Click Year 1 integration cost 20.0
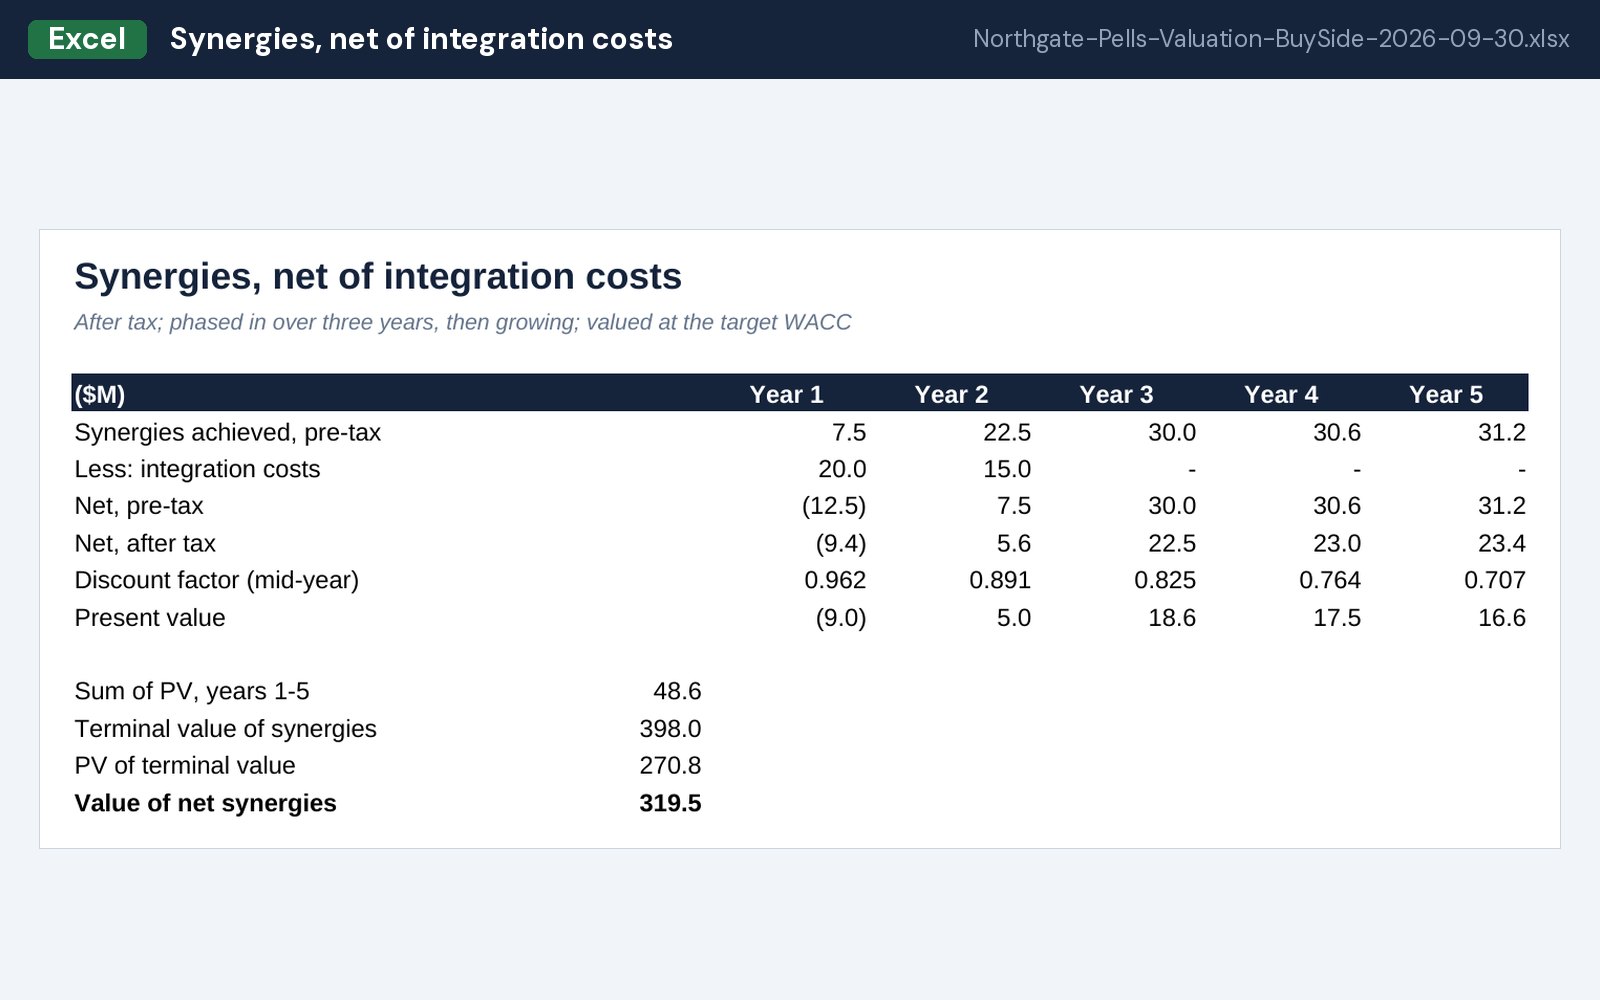 point(842,469)
